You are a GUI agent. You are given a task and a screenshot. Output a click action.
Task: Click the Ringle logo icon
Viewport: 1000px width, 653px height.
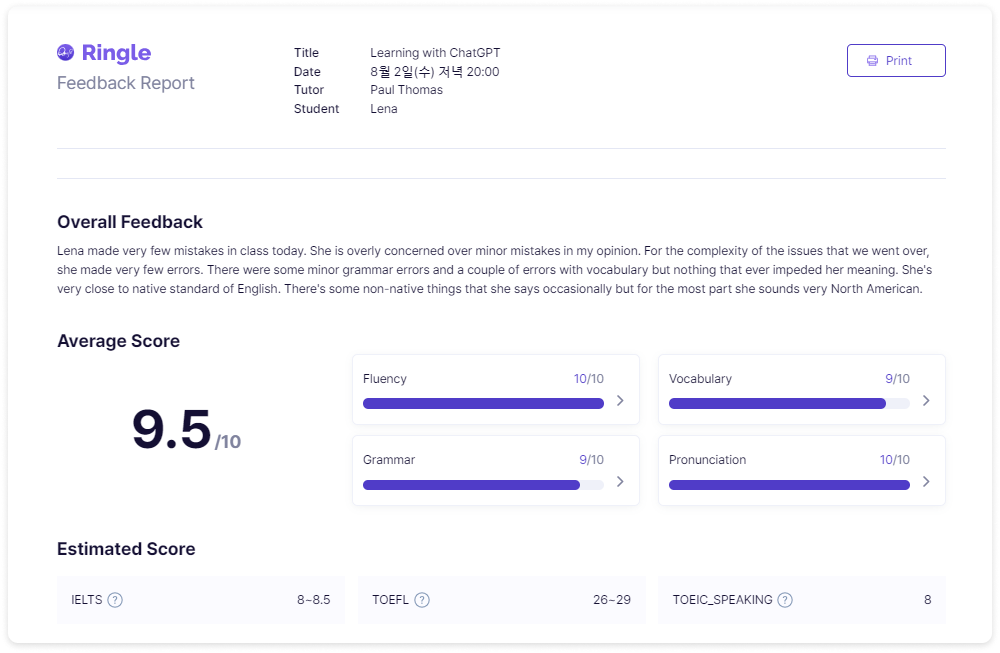[x=66, y=52]
